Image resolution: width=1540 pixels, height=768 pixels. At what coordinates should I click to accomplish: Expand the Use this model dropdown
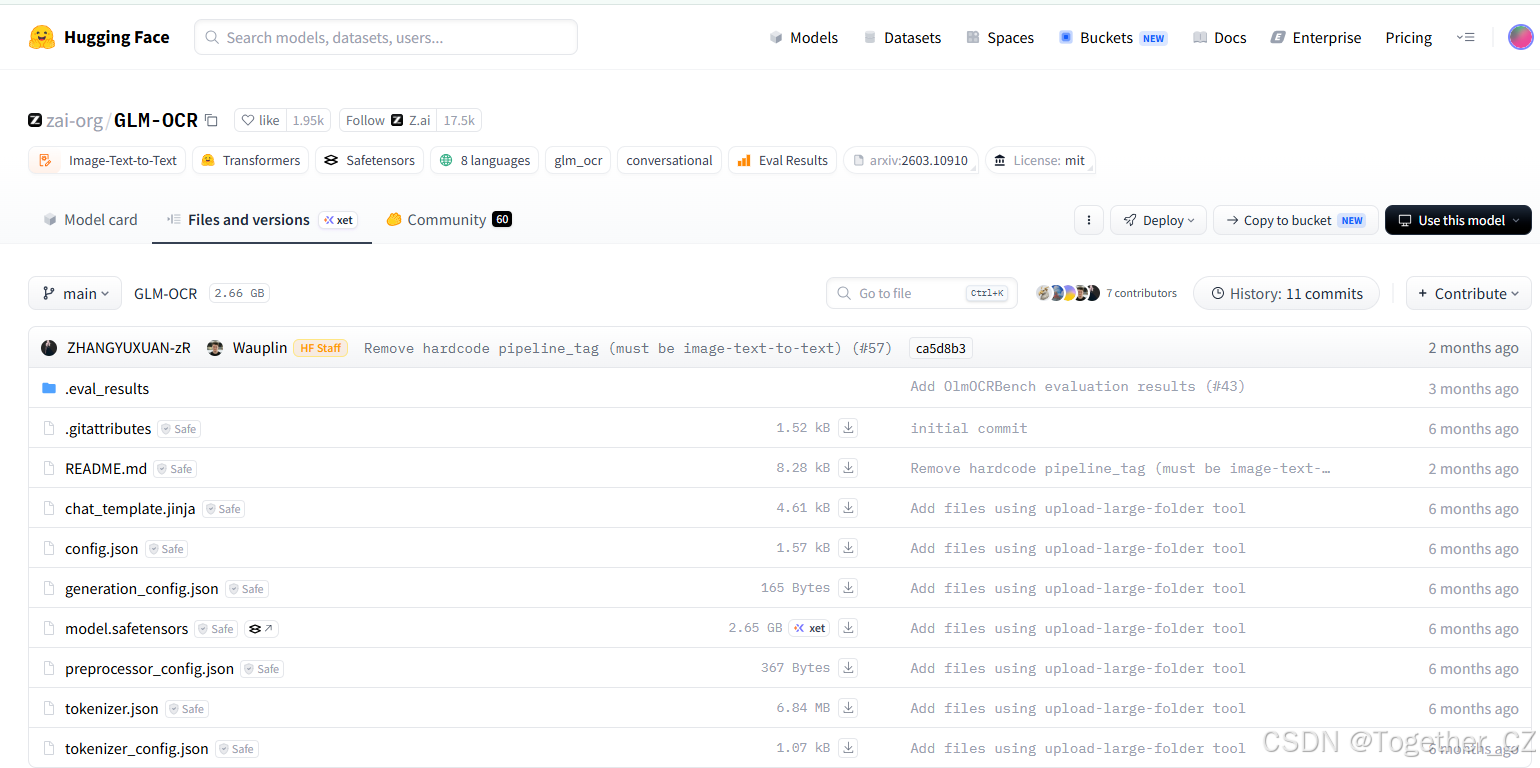point(1458,220)
